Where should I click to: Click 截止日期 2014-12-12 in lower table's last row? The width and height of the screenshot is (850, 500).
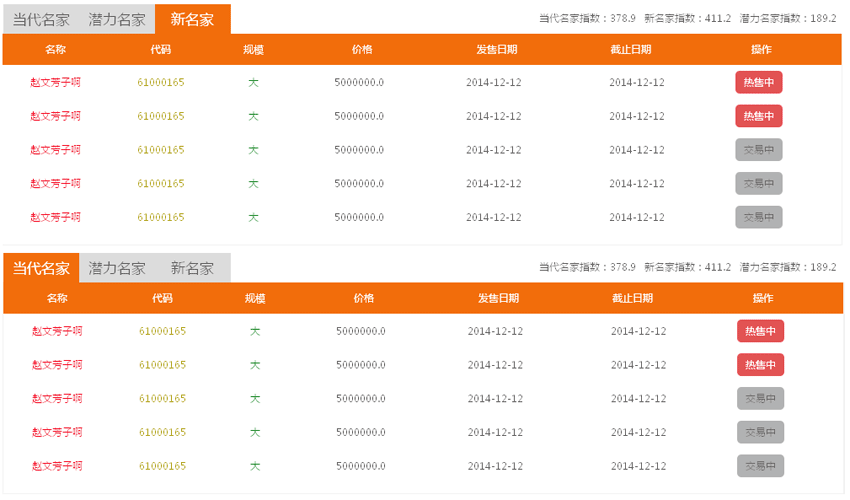[638, 465]
